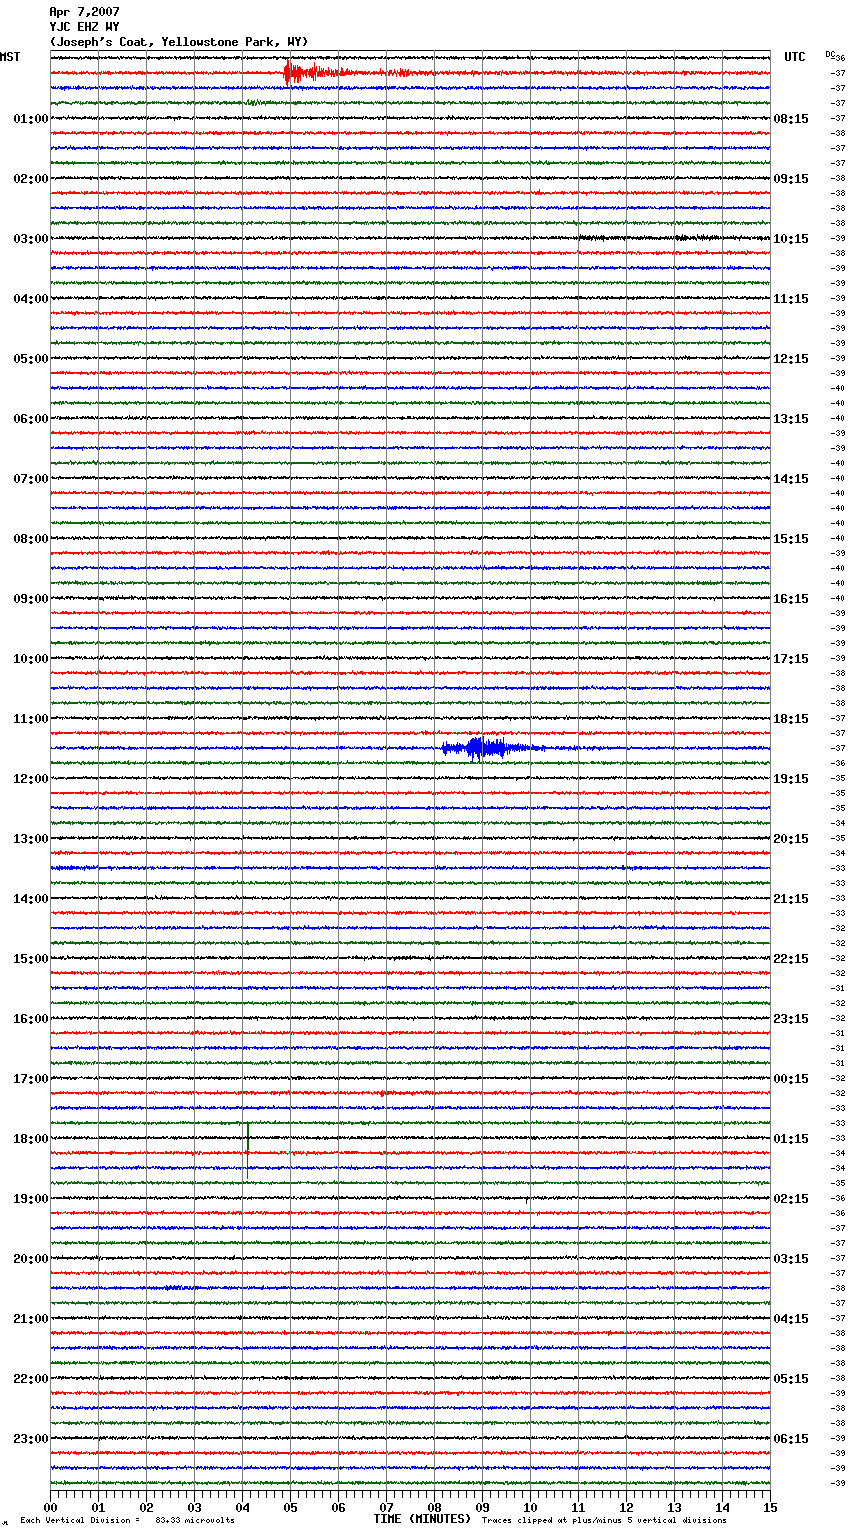Click the 17:00 MST hour label

(31, 1079)
